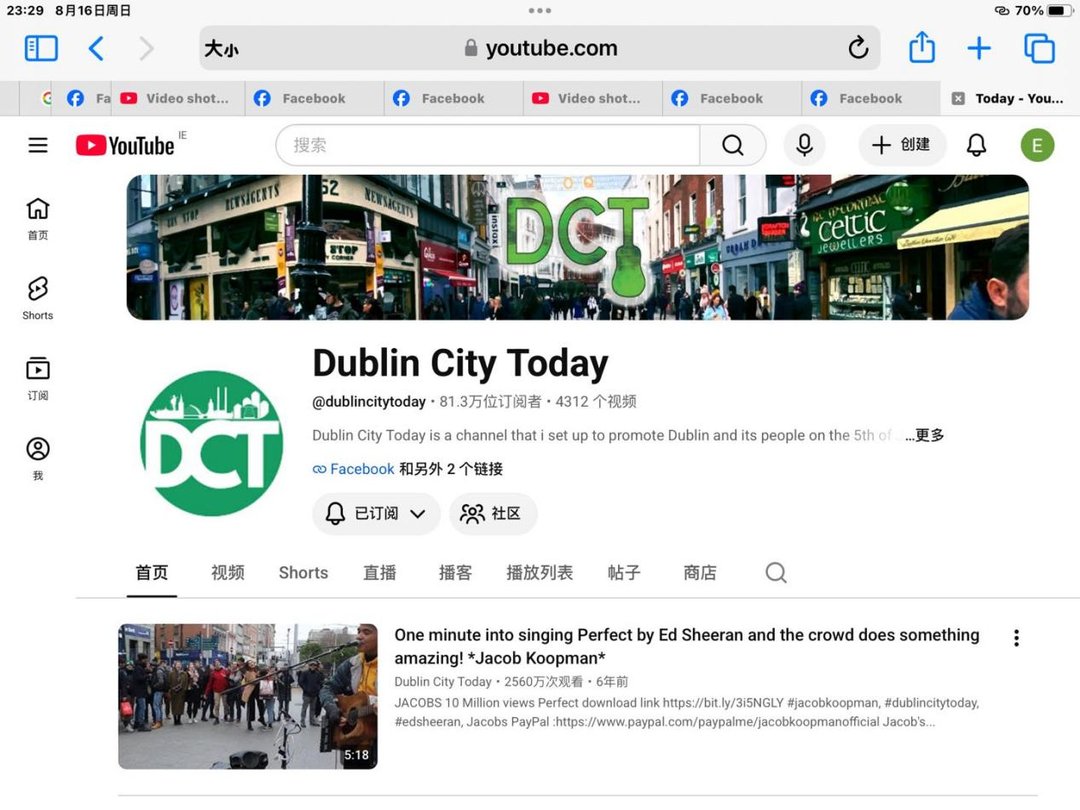Image resolution: width=1080 pixels, height=810 pixels.
Task: Open the green 'E' account avatar
Action: click(x=1037, y=145)
